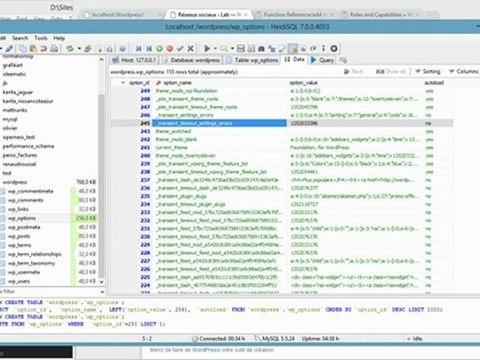Image resolution: width=480 pixels, height=360 pixels.
Task: Click the Cancel editing X icon
Action: coord(190,49)
